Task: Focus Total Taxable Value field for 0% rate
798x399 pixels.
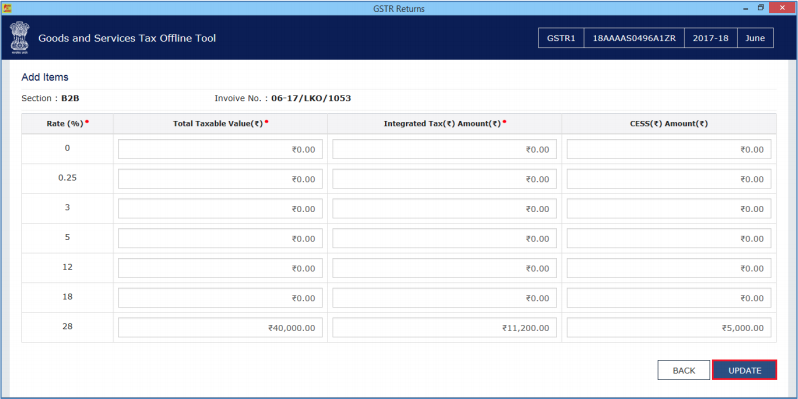Action: tap(220, 149)
